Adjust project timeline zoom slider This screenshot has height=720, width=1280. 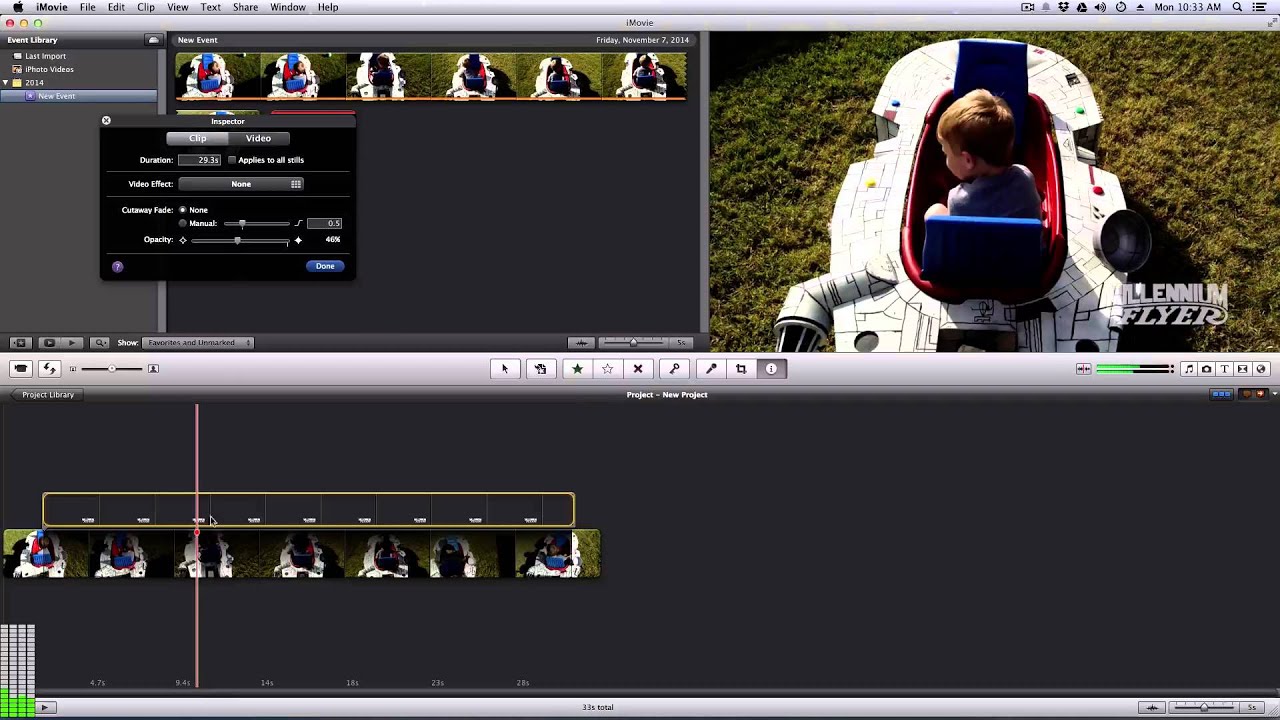pyautogui.click(x=1205, y=707)
